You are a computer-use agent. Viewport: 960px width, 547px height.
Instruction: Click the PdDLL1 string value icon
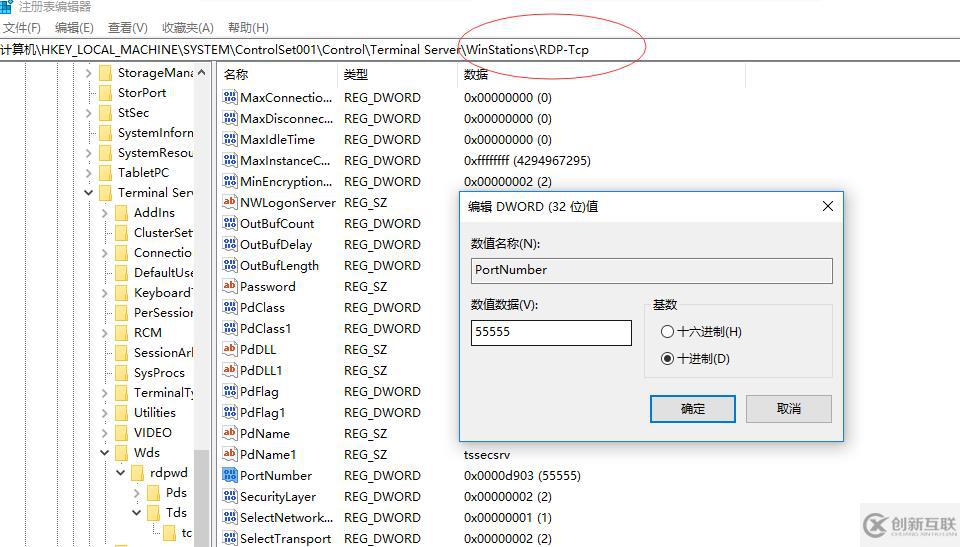pos(230,370)
